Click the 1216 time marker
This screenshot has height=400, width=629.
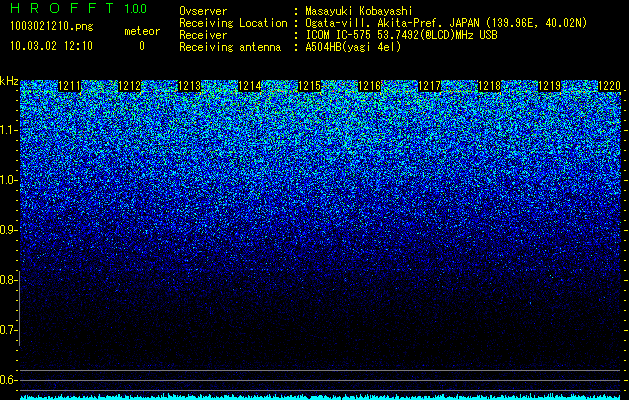coord(369,86)
